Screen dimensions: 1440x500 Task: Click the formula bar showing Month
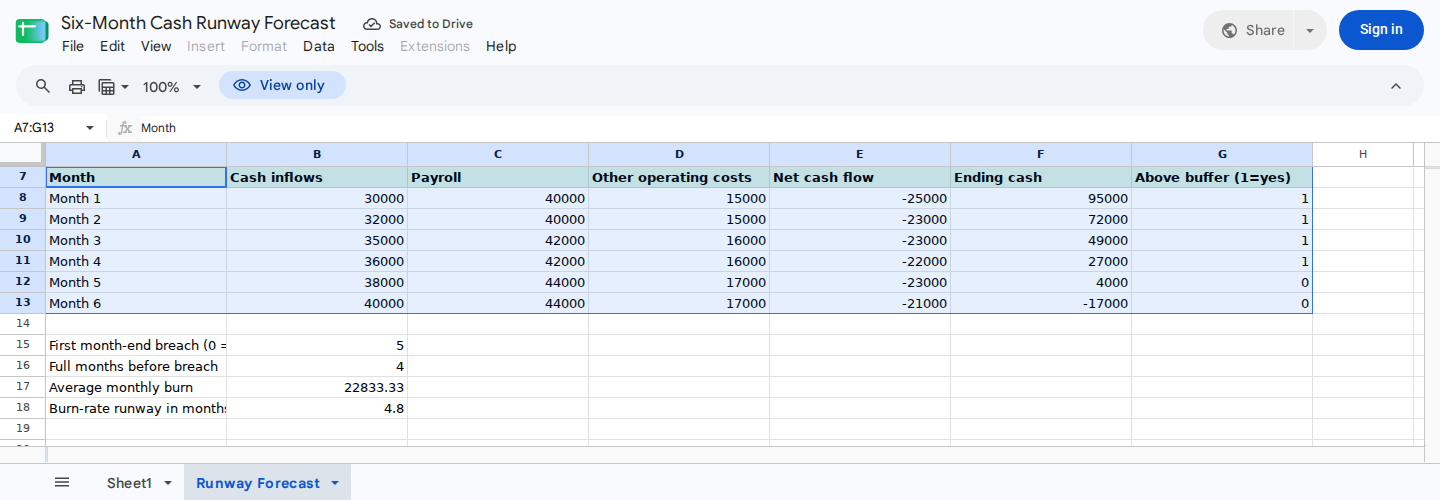point(780,128)
